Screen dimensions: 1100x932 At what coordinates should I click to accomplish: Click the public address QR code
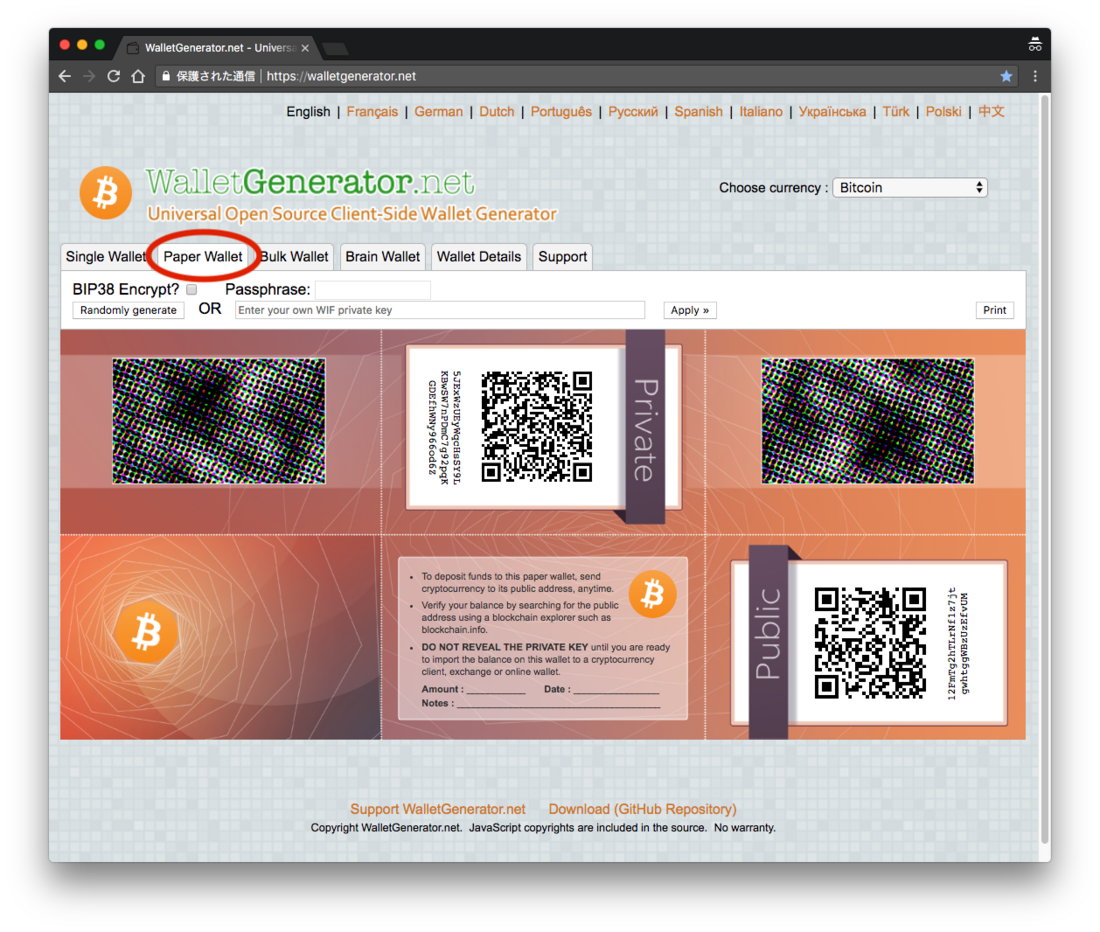pyautogui.click(x=870, y=643)
